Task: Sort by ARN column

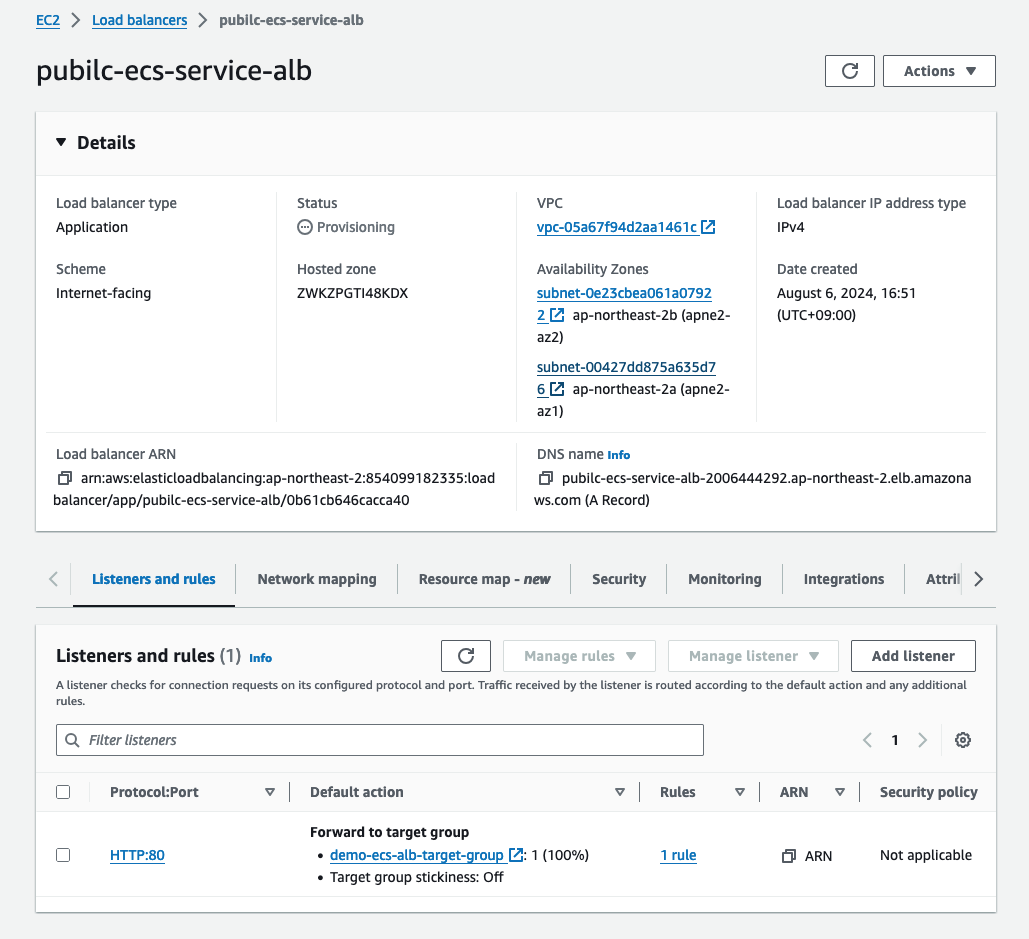Action: (839, 793)
